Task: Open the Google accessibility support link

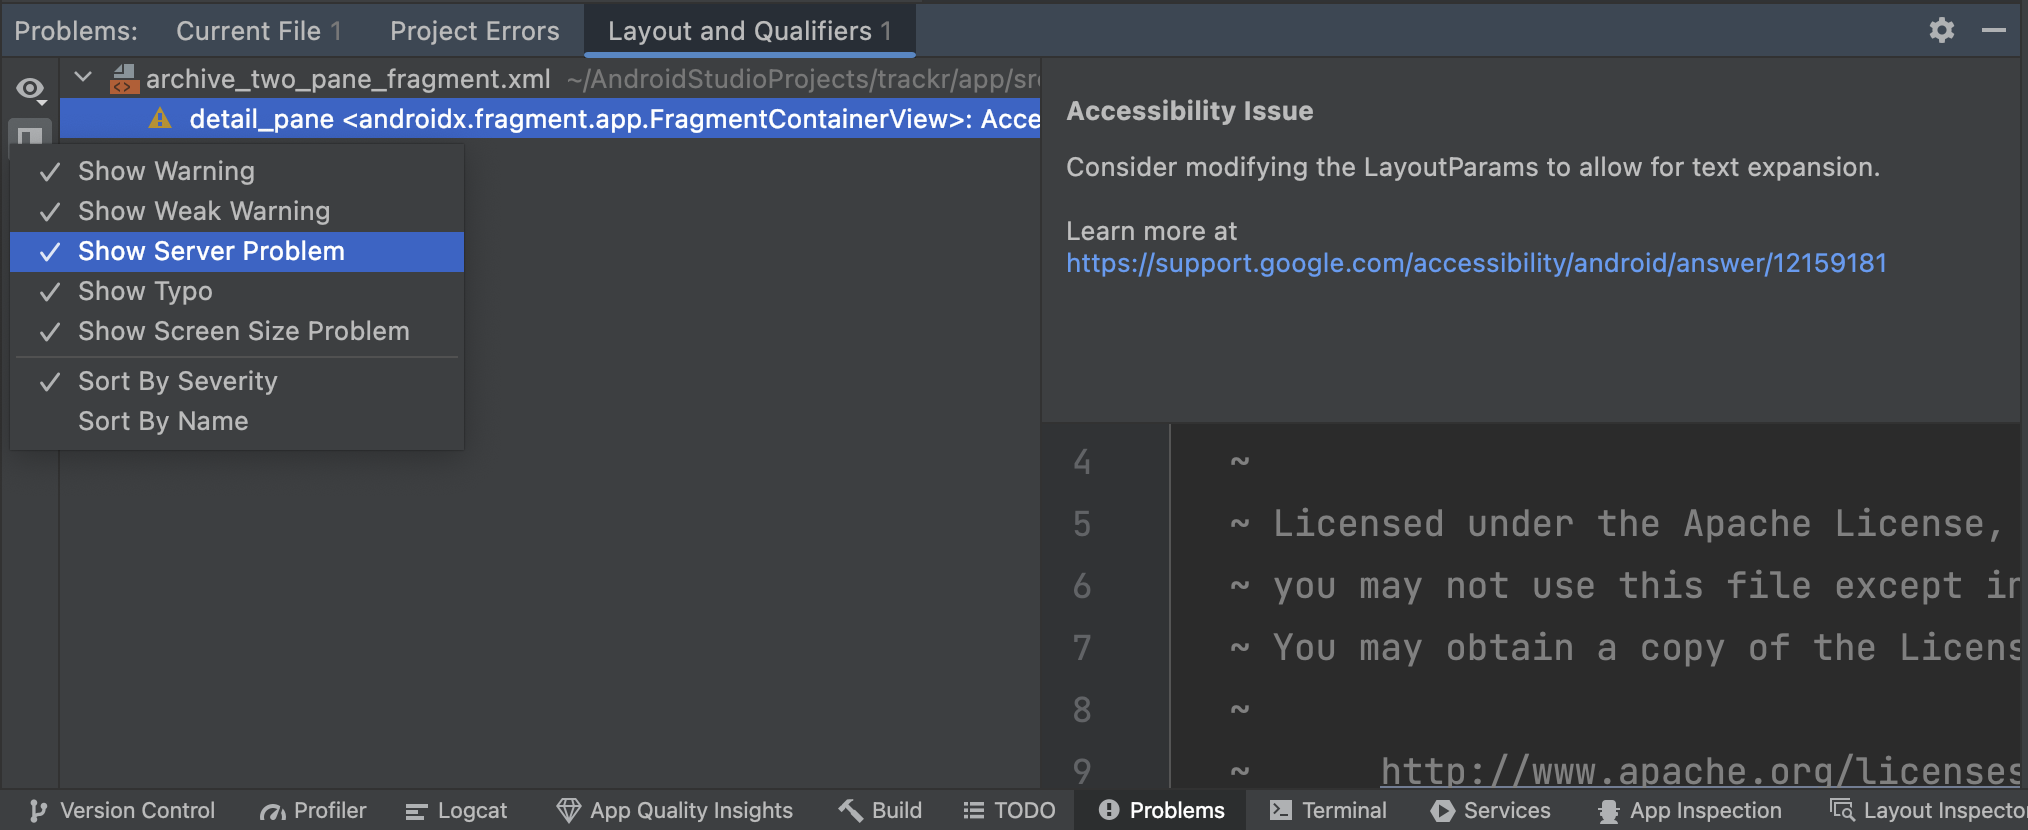Action: 1476,263
